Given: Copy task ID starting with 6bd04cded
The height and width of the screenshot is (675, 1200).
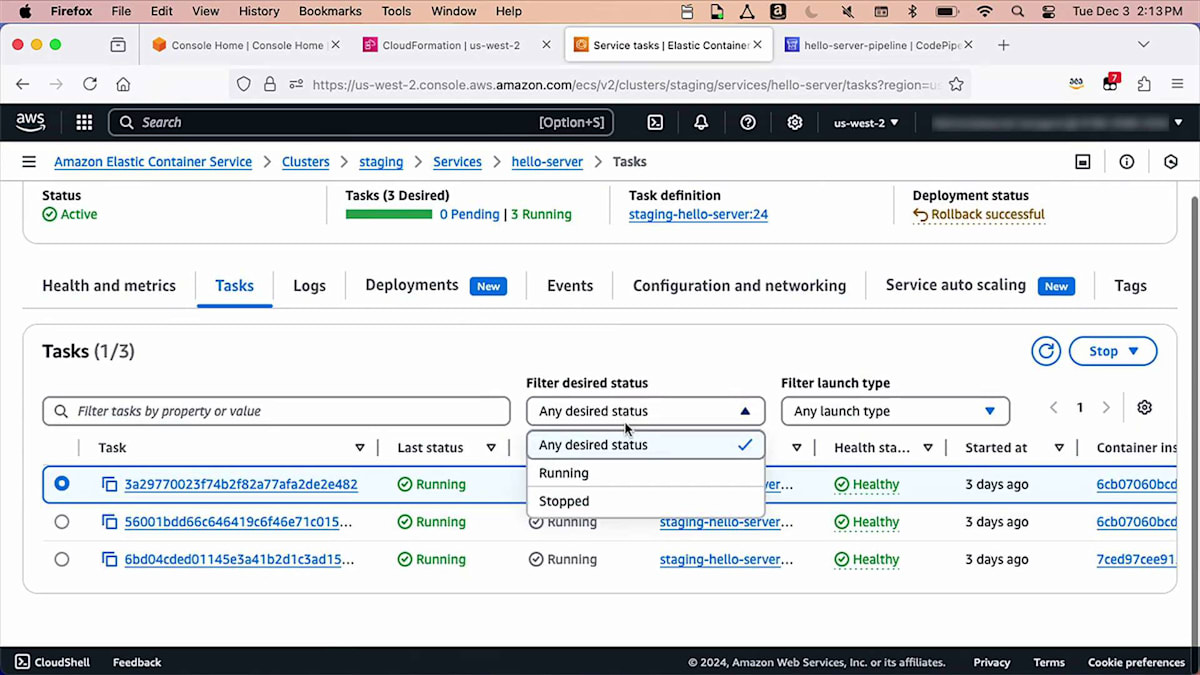Looking at the screenshot, I should 110,560.
